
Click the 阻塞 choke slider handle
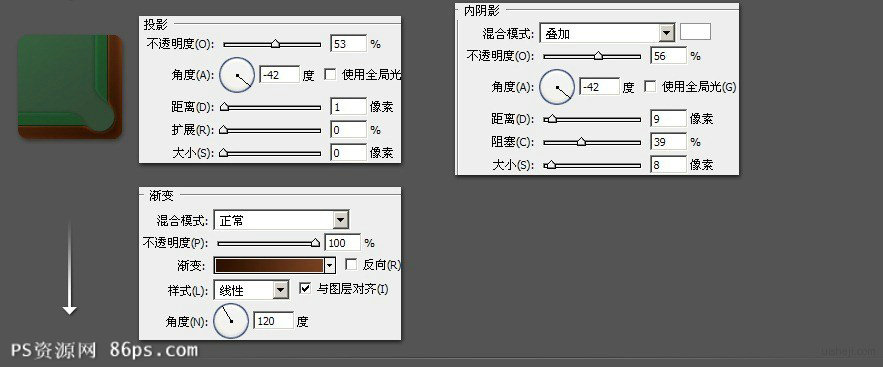pos(581,142)
